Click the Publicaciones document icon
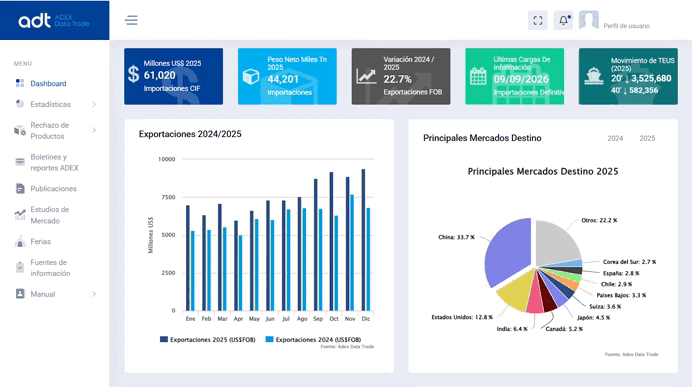The height and width of the screenshot is (388, 692). [x=20, y=188]
